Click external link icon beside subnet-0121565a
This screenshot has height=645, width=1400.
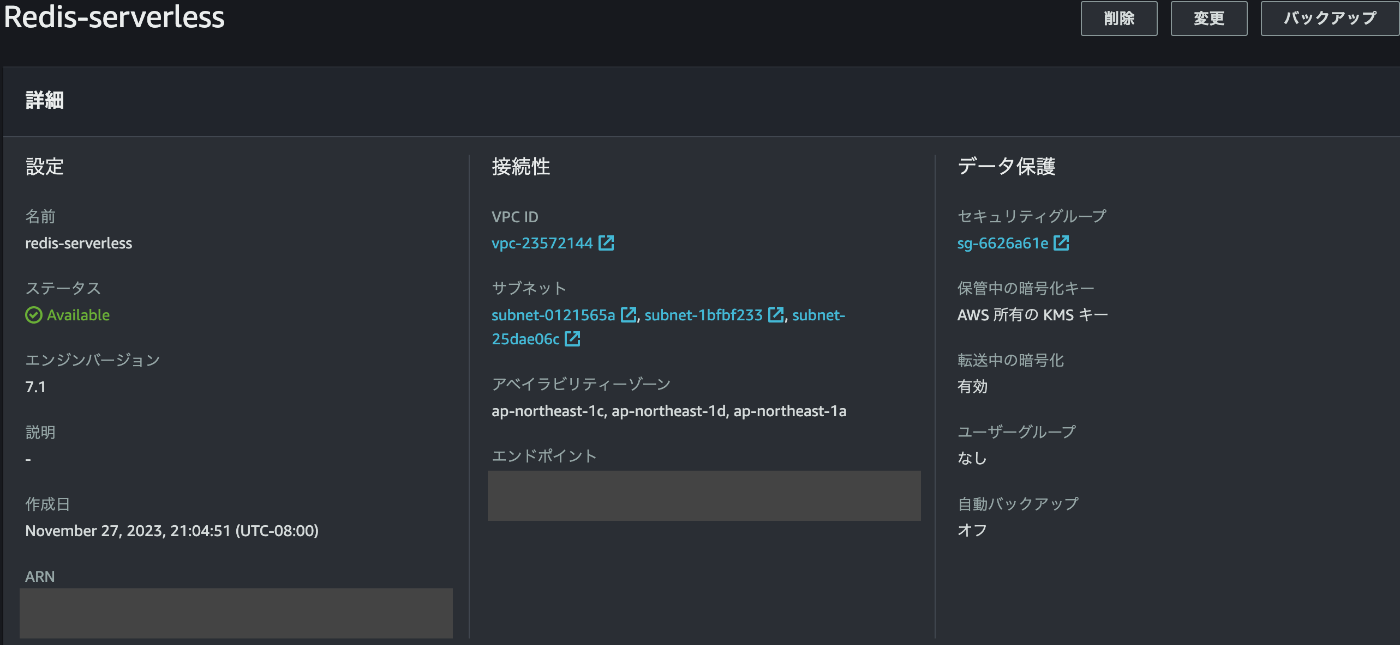coord(629,315)
